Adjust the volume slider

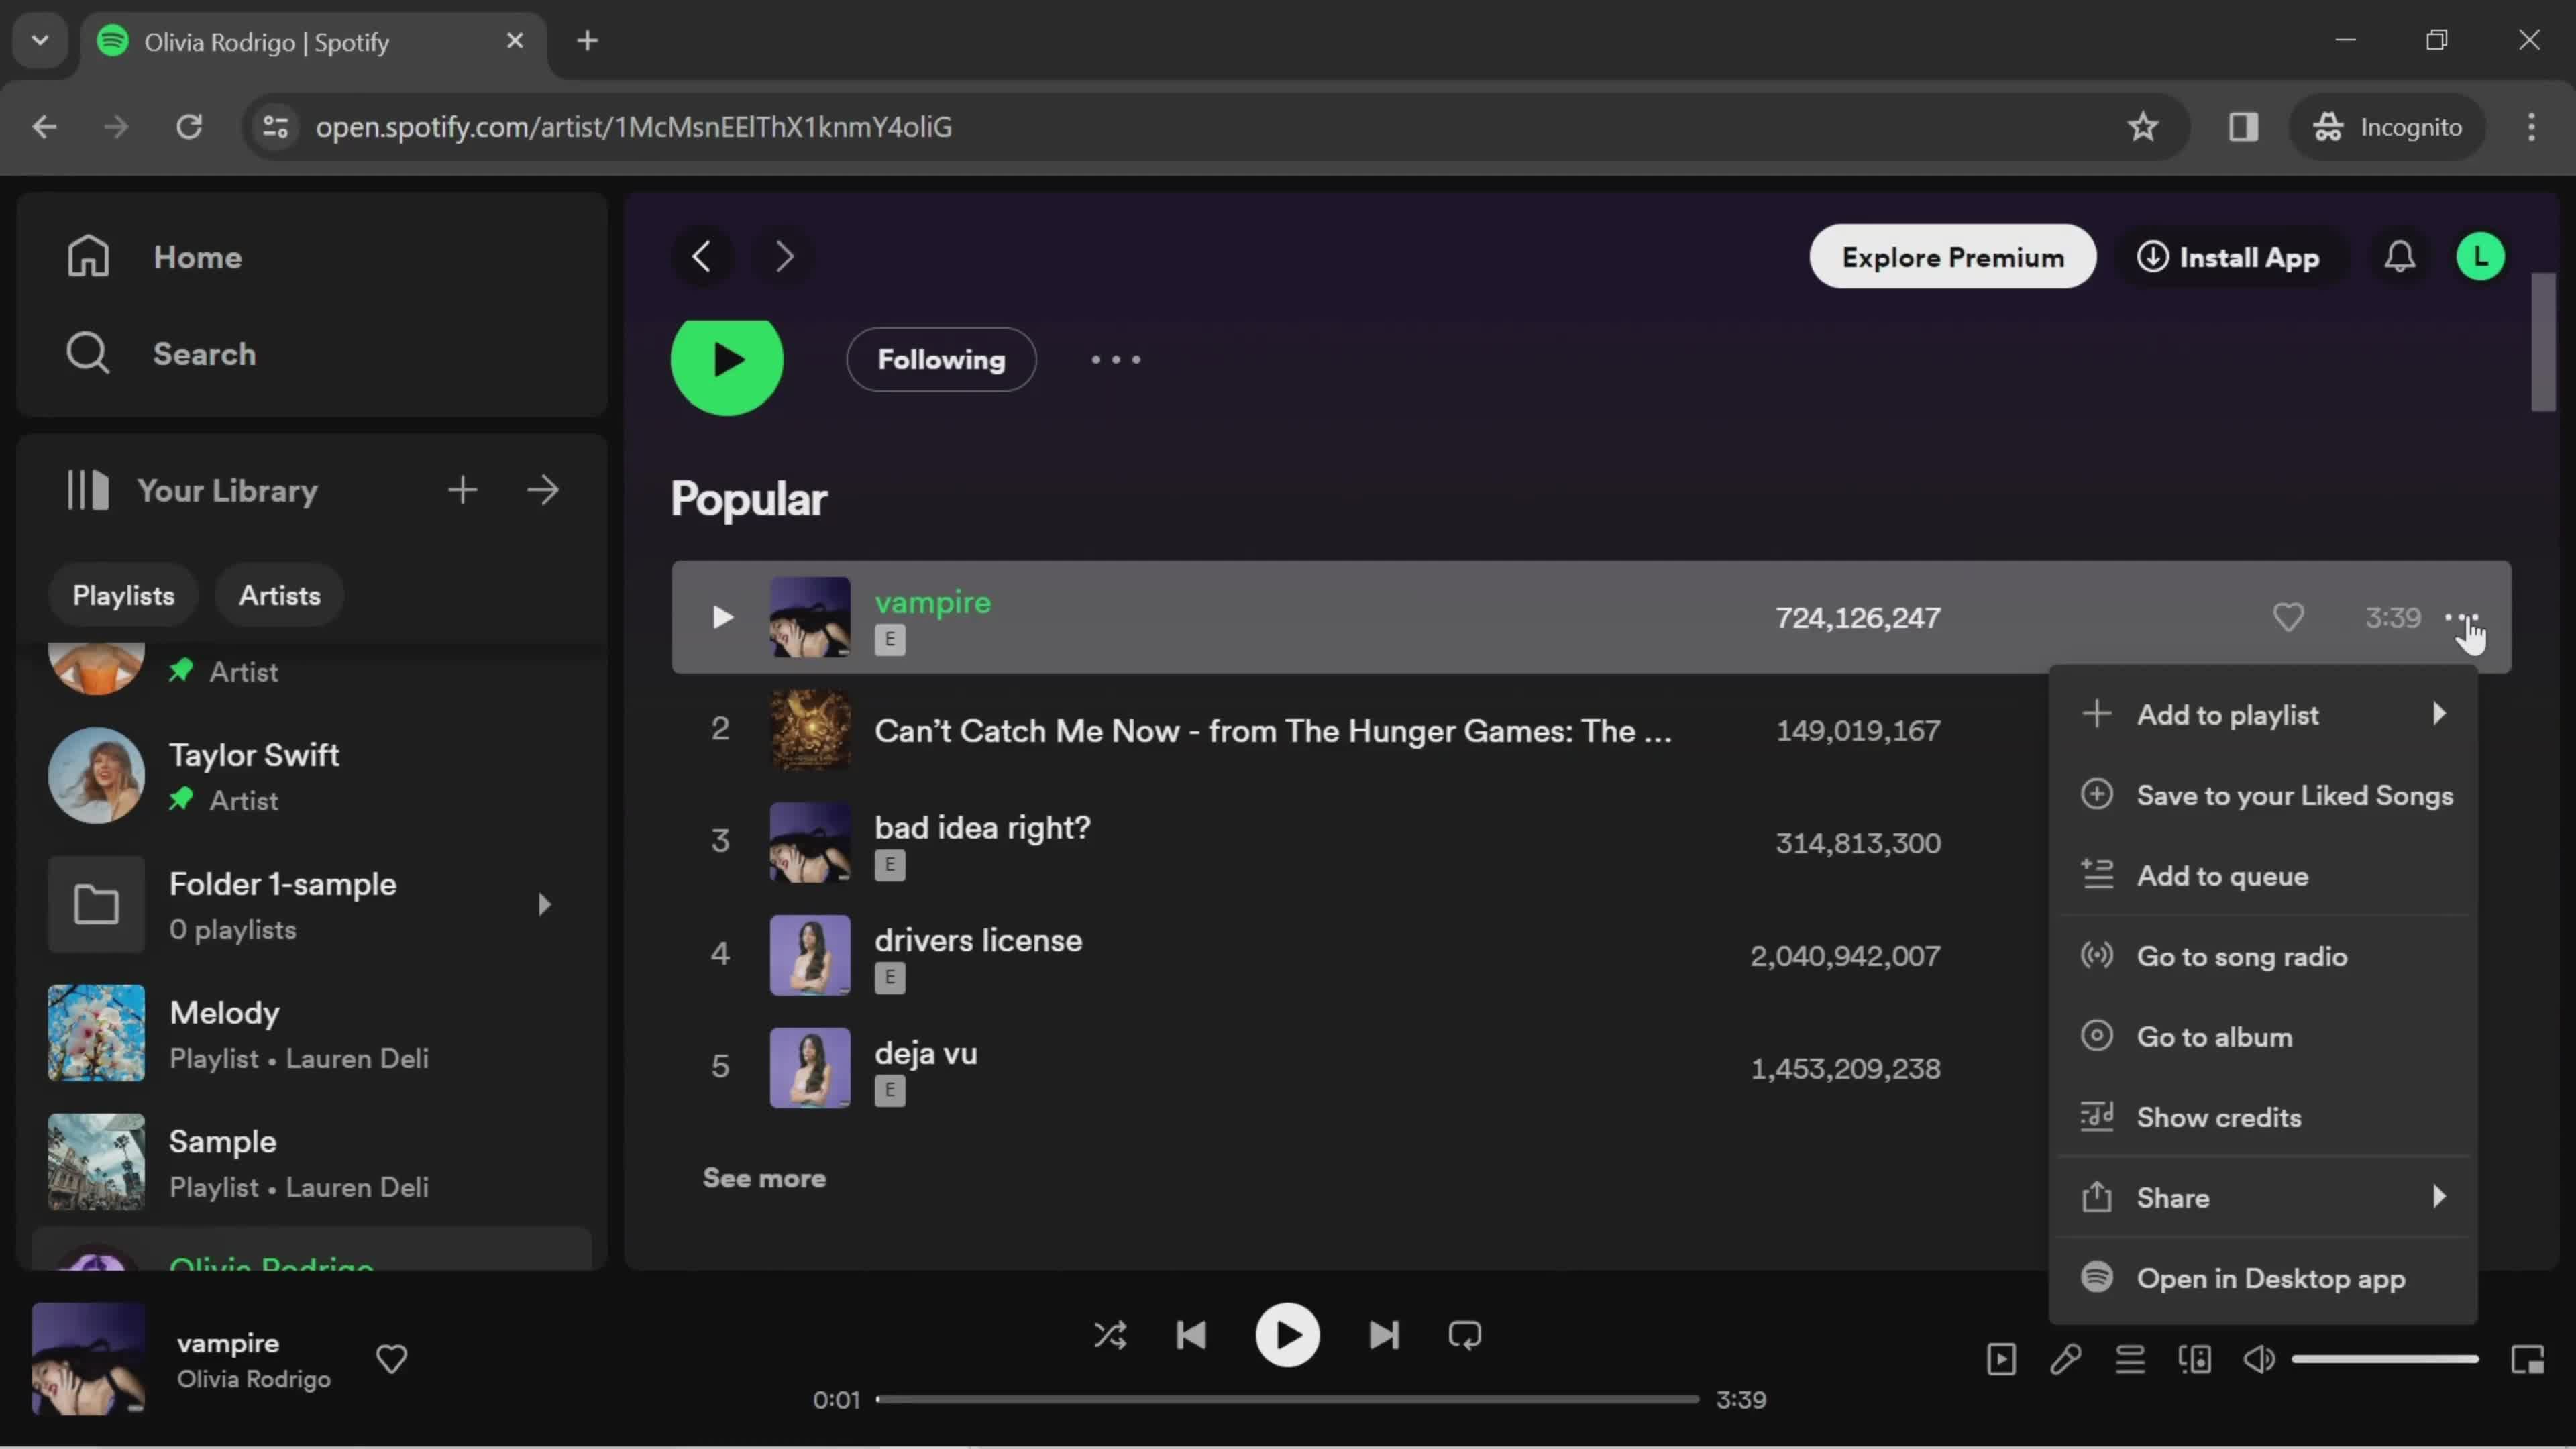[x=2385, y=1359]
